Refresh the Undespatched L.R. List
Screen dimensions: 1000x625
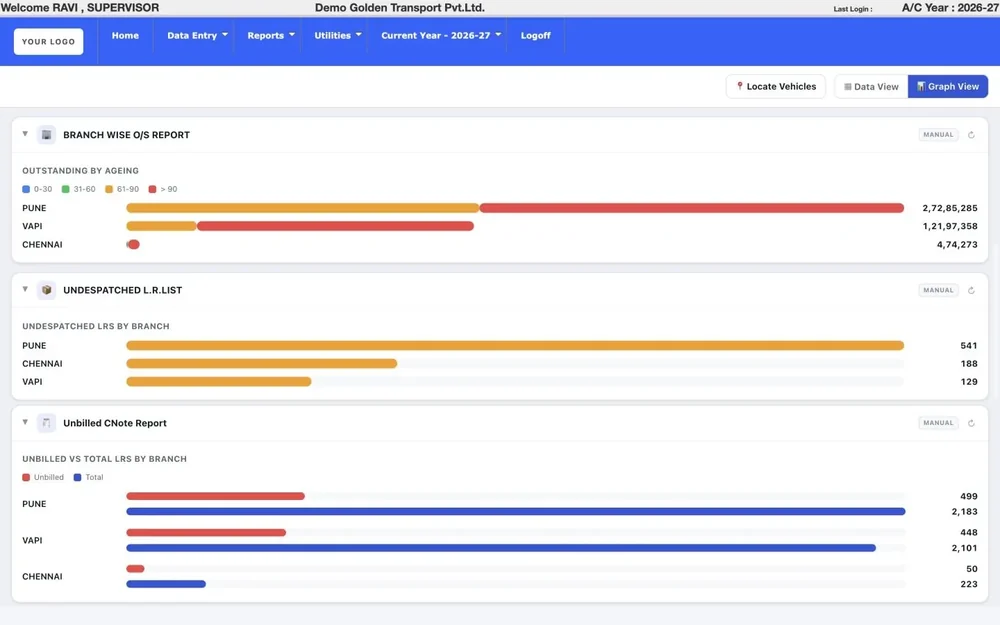pos(971,290)
